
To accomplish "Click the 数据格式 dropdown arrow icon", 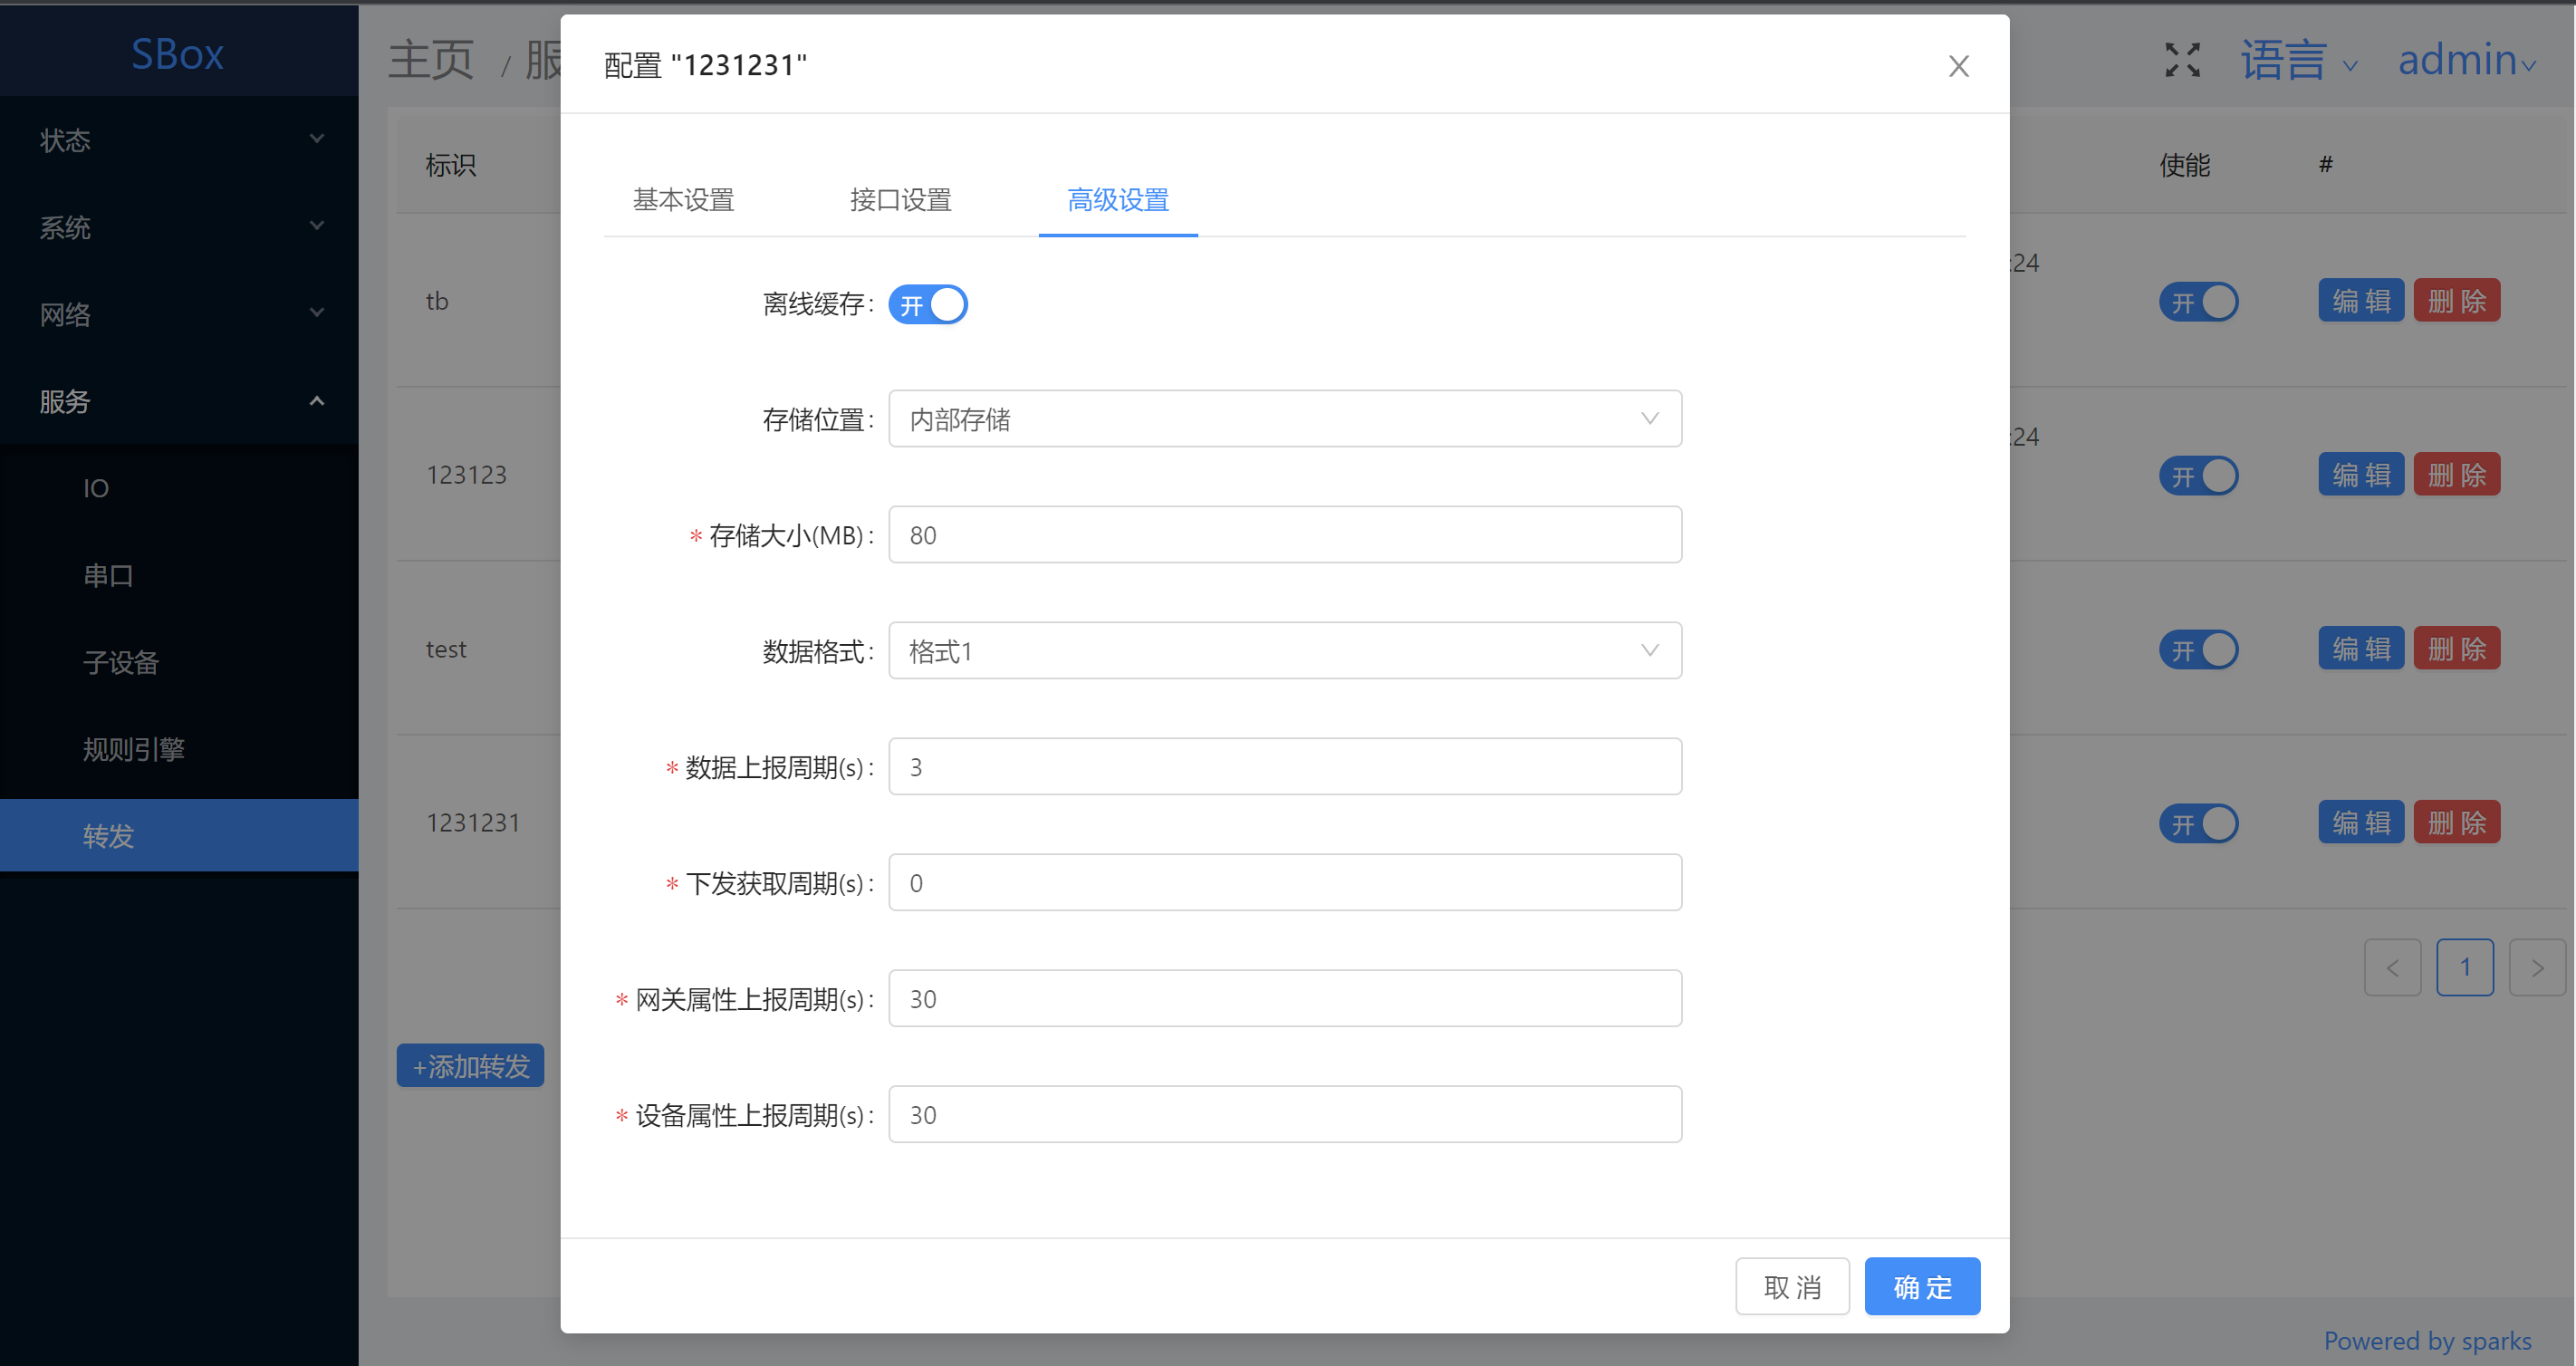I will click(1649, 650).
